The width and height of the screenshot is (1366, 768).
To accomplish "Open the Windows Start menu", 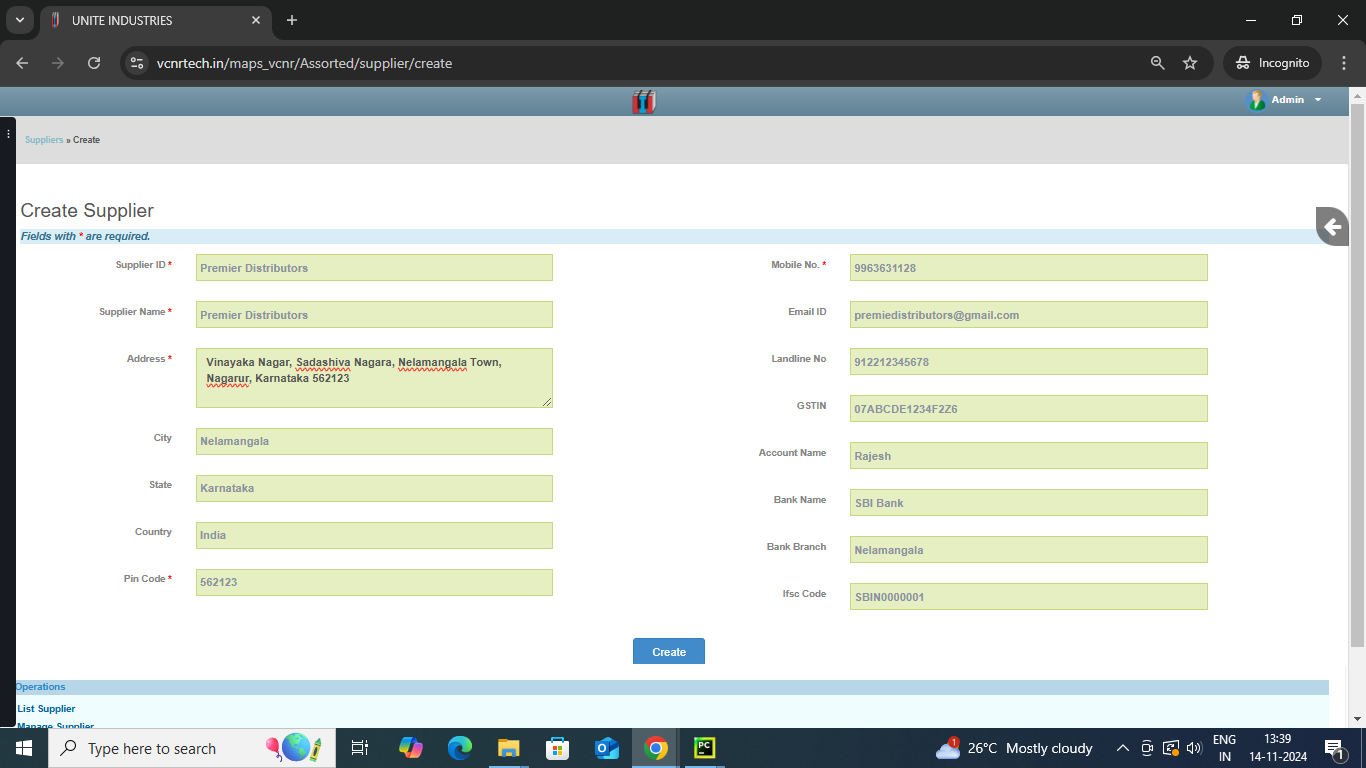I will [24, 748].
